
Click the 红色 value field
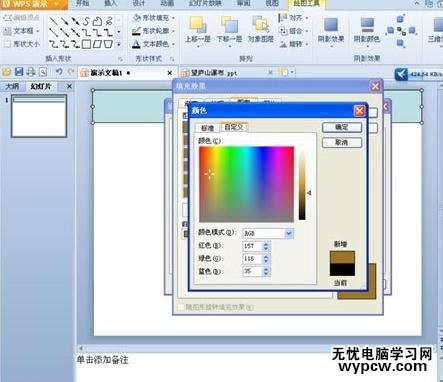(252, 246)
